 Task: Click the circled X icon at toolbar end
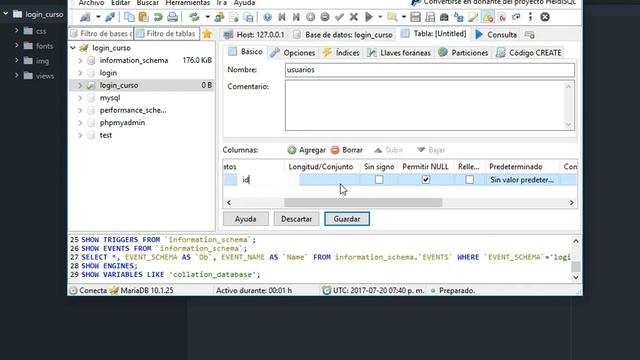click(x=545, y=17)
